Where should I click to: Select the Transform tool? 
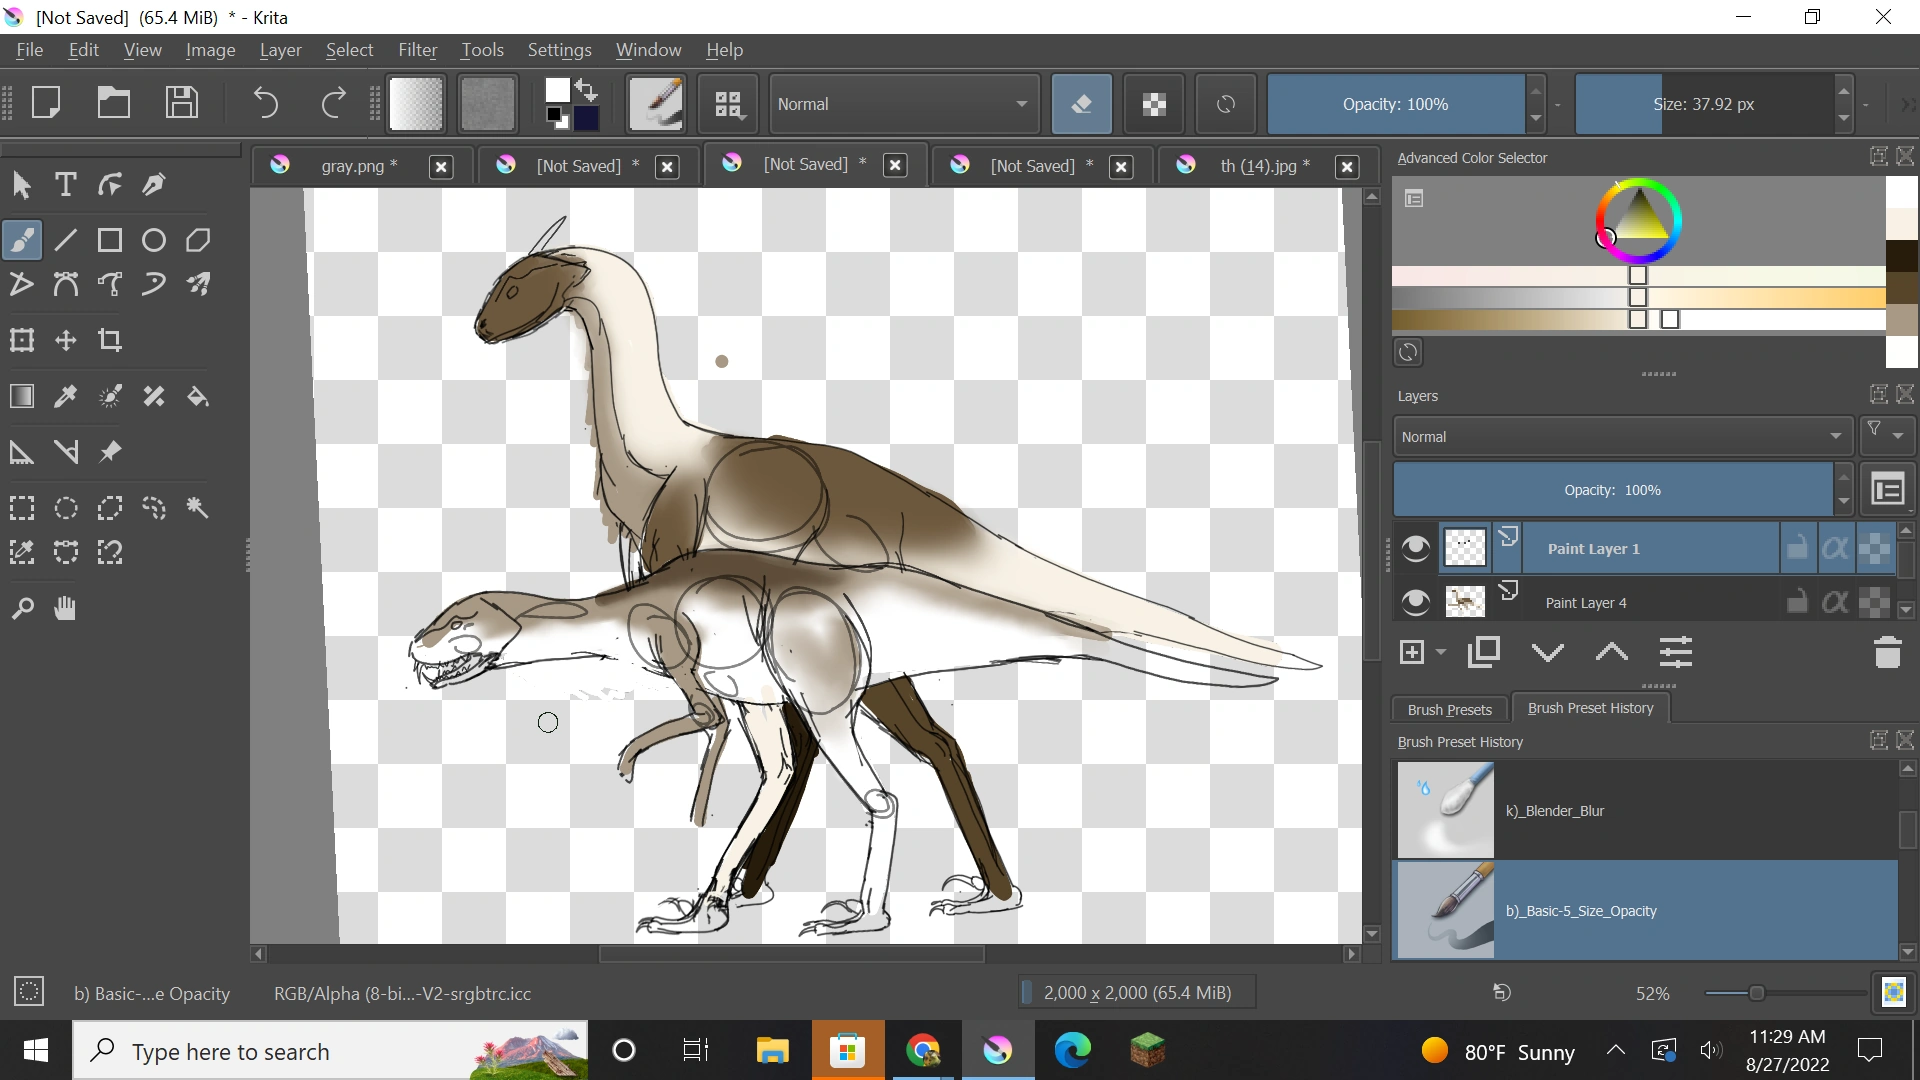click(x=22, y=341)
